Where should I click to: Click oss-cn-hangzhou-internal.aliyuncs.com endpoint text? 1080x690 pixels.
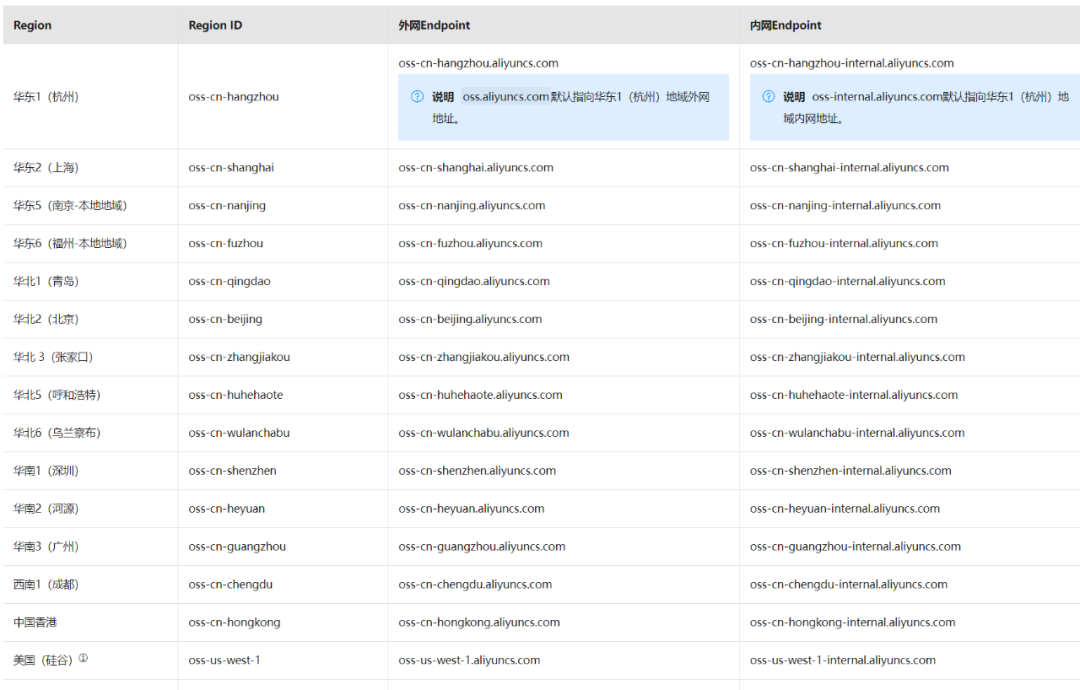pos(852,63)
